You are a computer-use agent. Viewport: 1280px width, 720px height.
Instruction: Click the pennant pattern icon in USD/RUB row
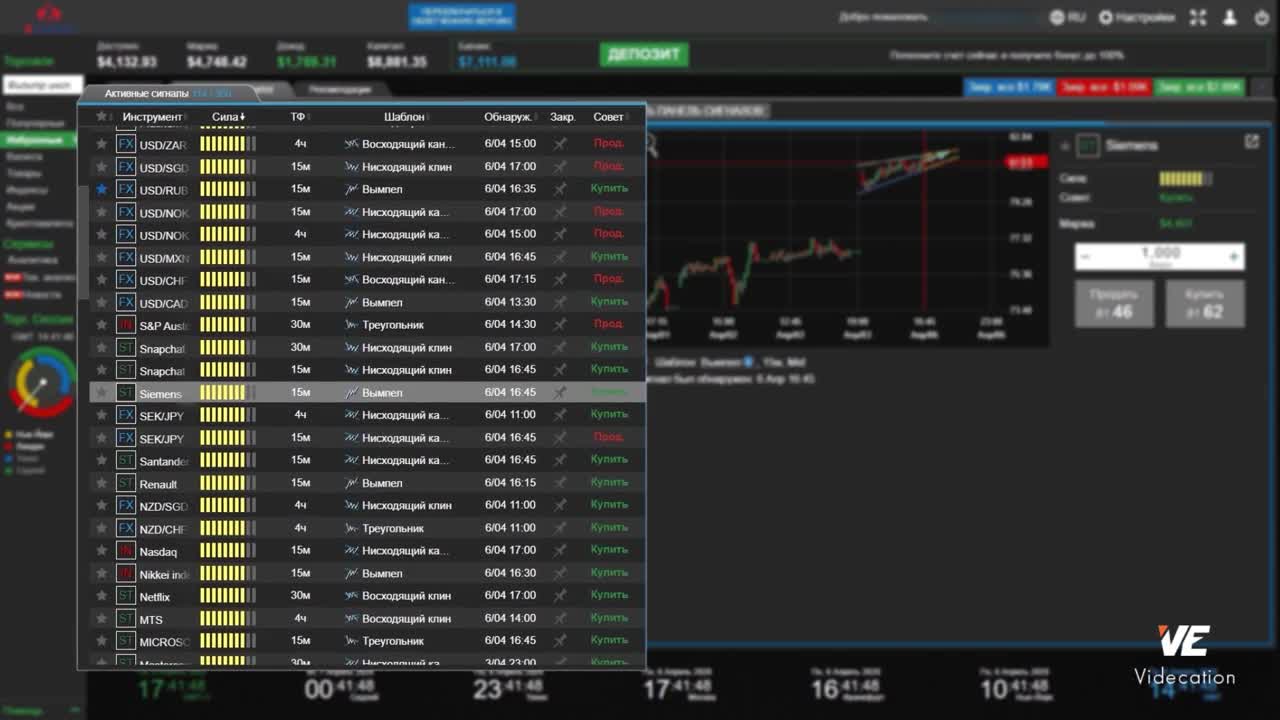coord(352,189)
